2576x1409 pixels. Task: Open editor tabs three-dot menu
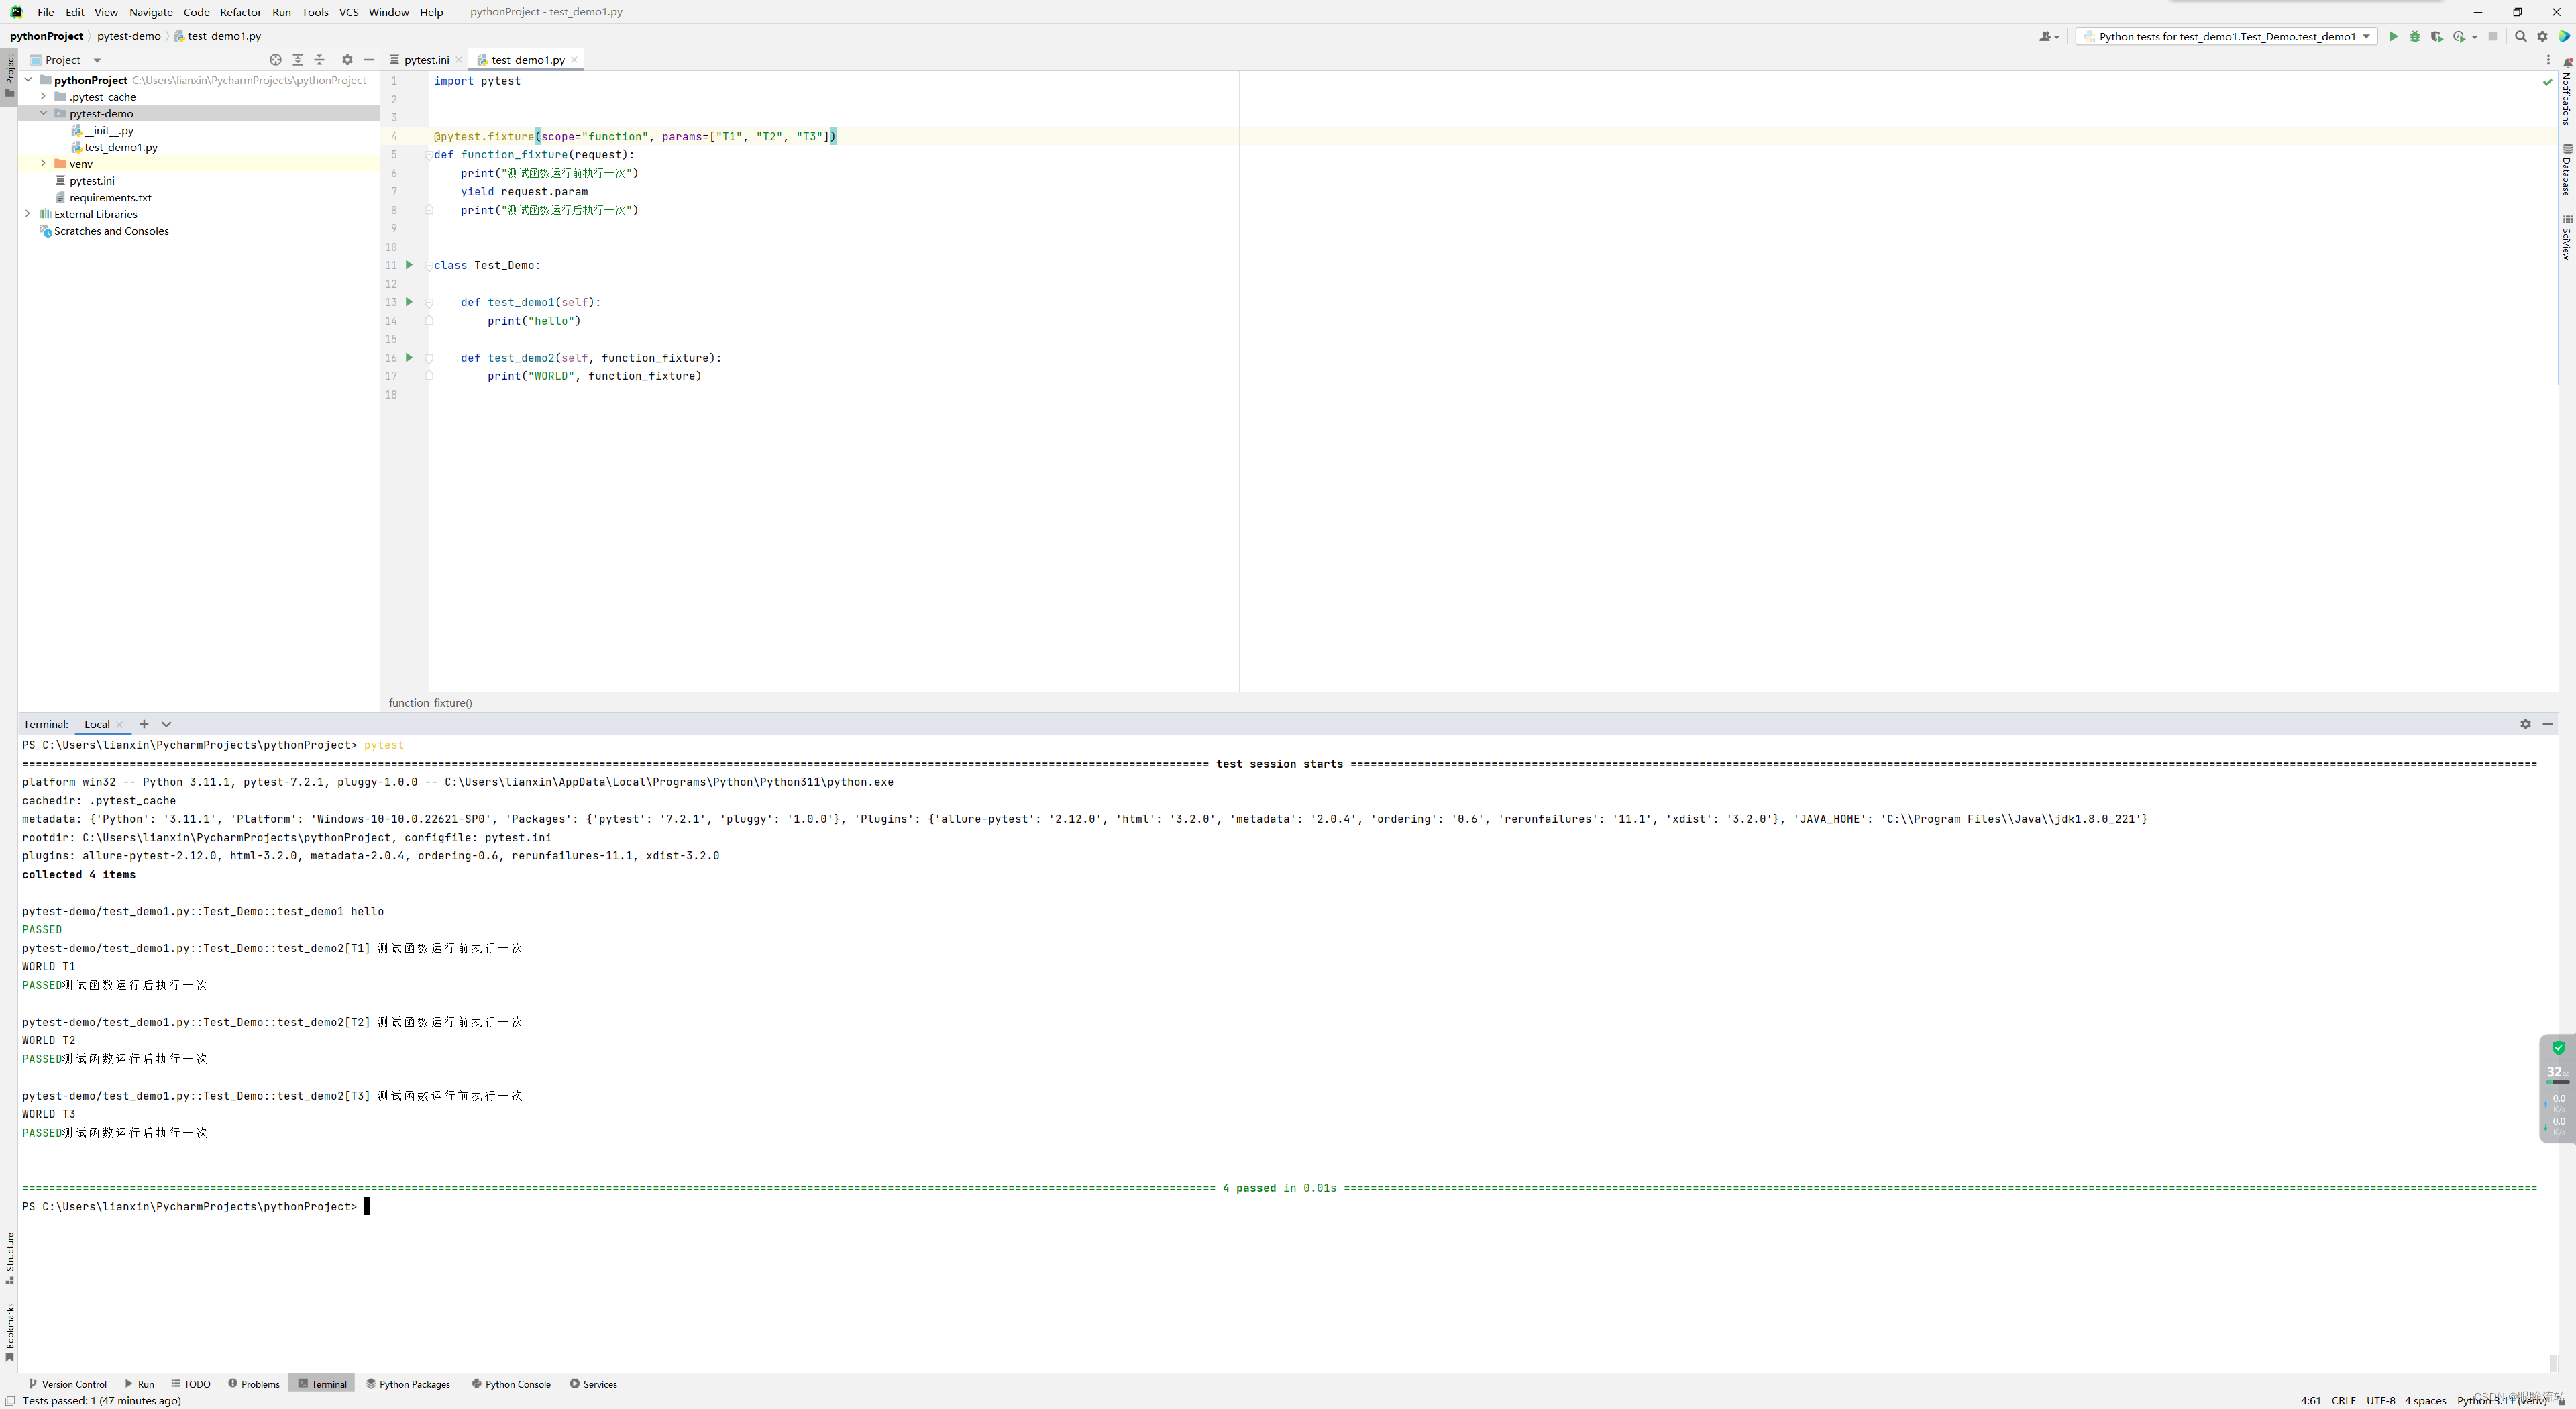(x=2548, y=60)
